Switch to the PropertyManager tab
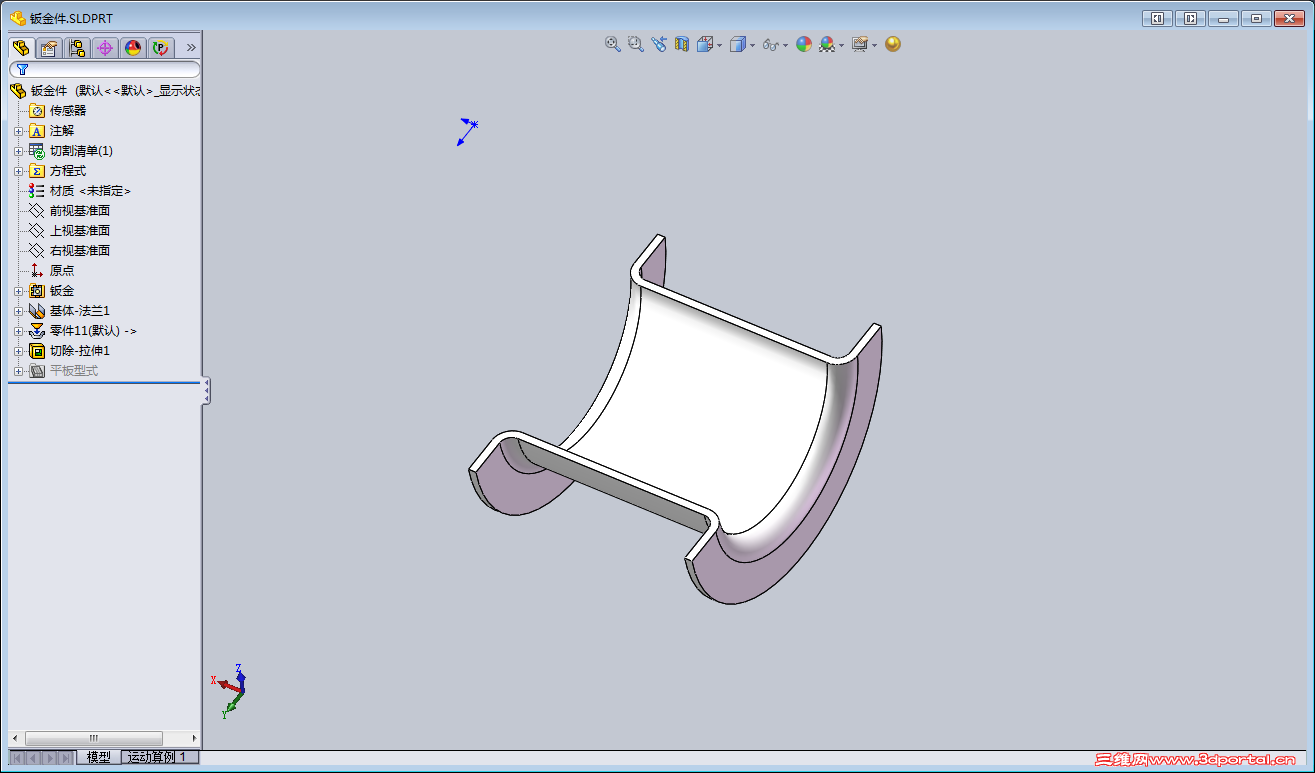 pos(49,47)
